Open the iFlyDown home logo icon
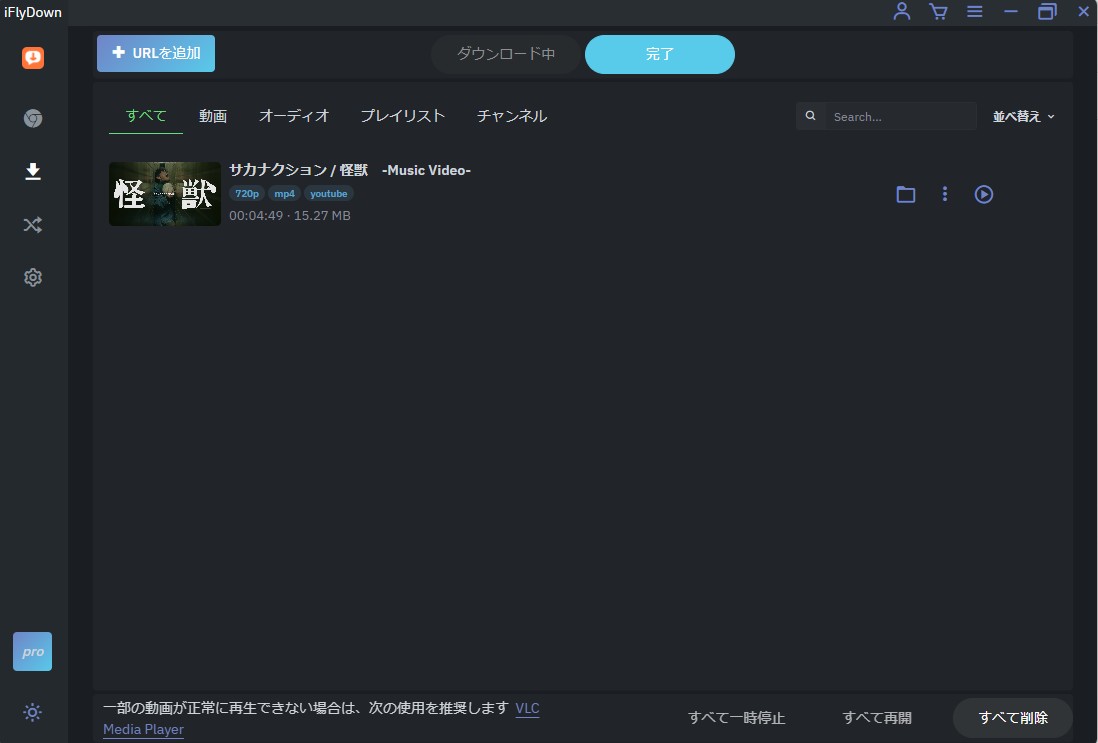This screenshot has width=1098, height=743. click(x=33, y=57)
